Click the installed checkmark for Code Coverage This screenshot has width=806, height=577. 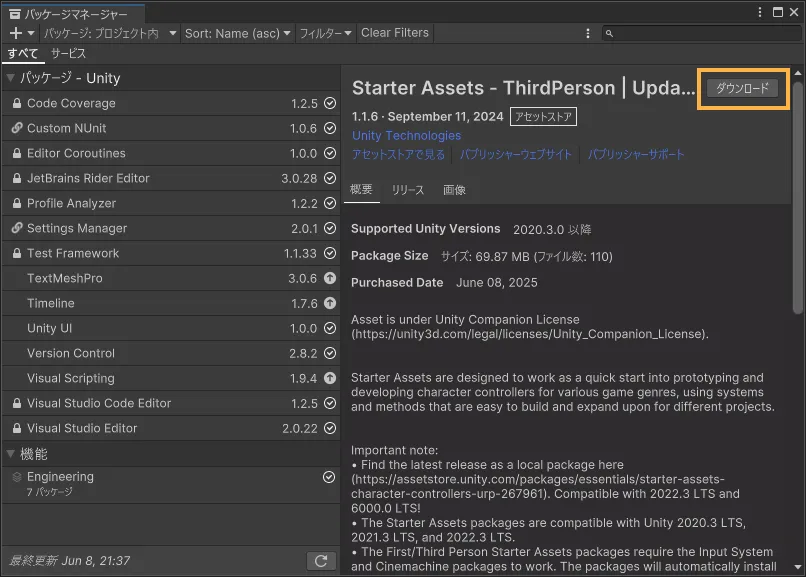tap(330, 103)
